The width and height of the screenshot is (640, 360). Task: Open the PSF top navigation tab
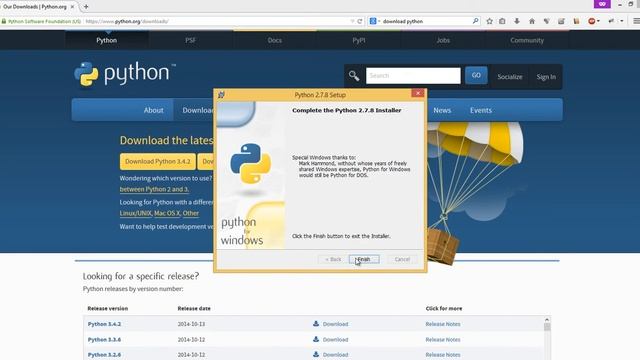coord(190,40)
